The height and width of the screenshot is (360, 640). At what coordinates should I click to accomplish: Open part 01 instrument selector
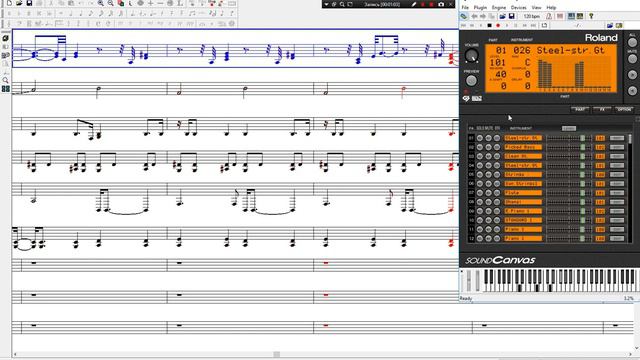point(523,138)
